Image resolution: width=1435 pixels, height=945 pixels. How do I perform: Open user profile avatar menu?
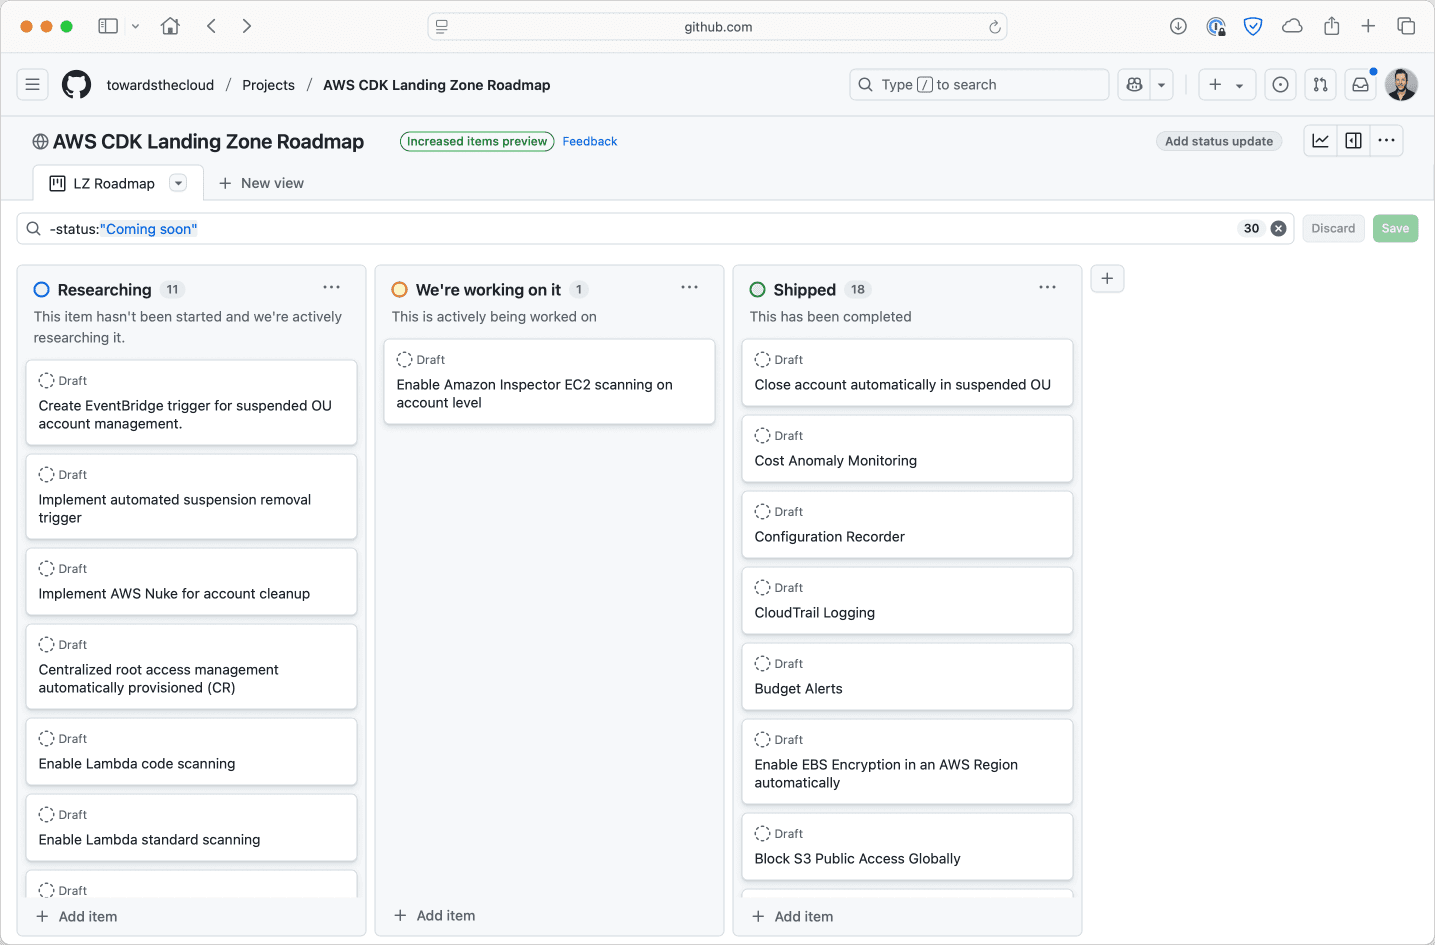[x=1401, y=85]
